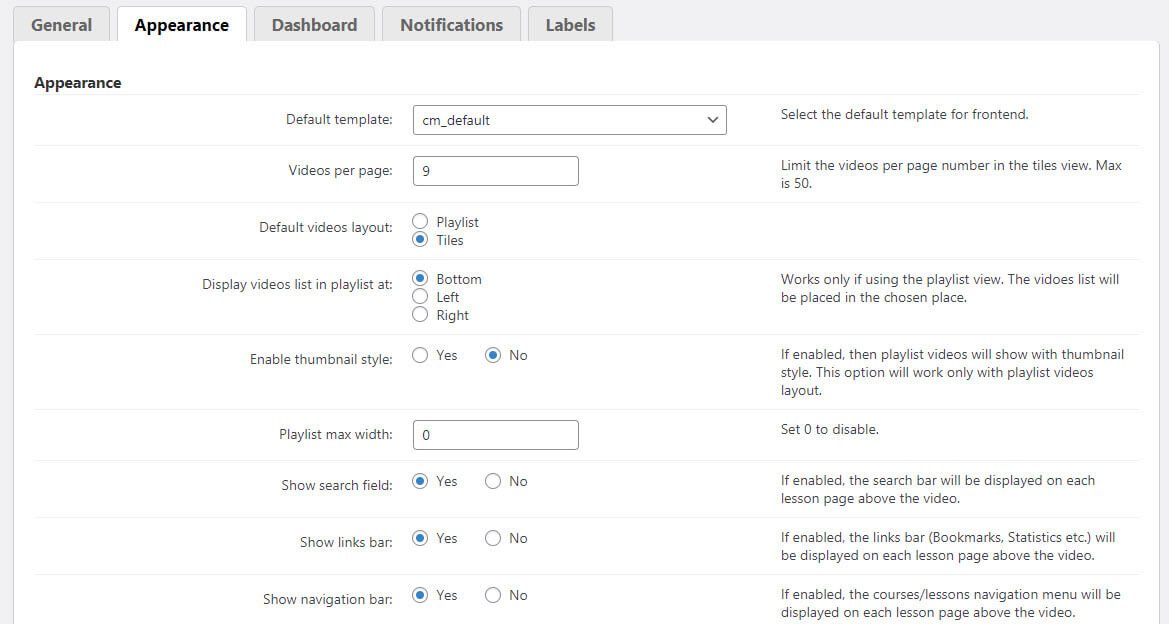Display videos list at the Left

click(420, 296)
